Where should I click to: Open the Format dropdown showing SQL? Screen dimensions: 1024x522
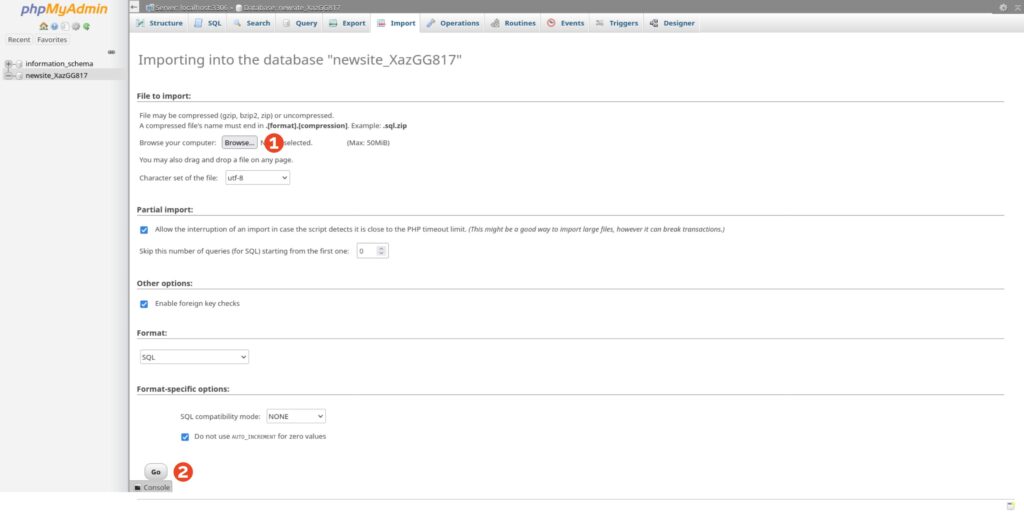194,357
